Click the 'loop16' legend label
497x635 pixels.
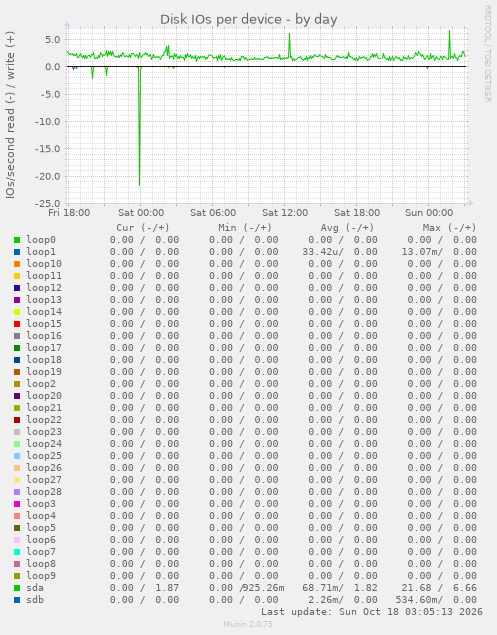click(44, 336)
